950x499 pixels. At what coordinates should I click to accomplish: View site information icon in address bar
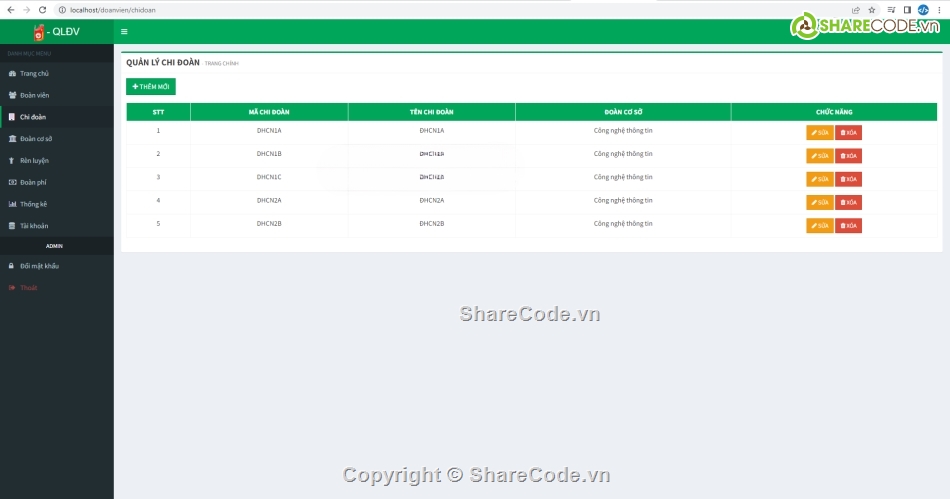(x=62, y=10)
